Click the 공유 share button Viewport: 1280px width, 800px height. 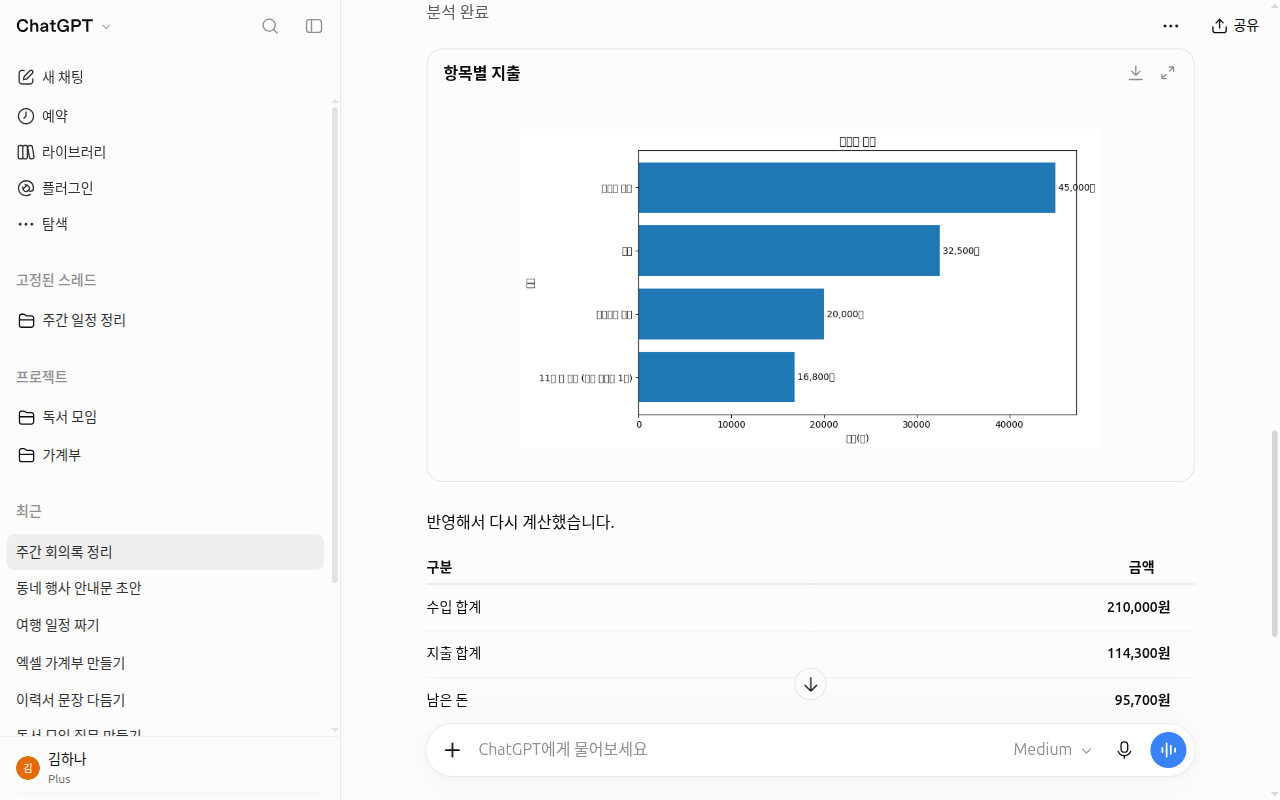(1235, 26)
